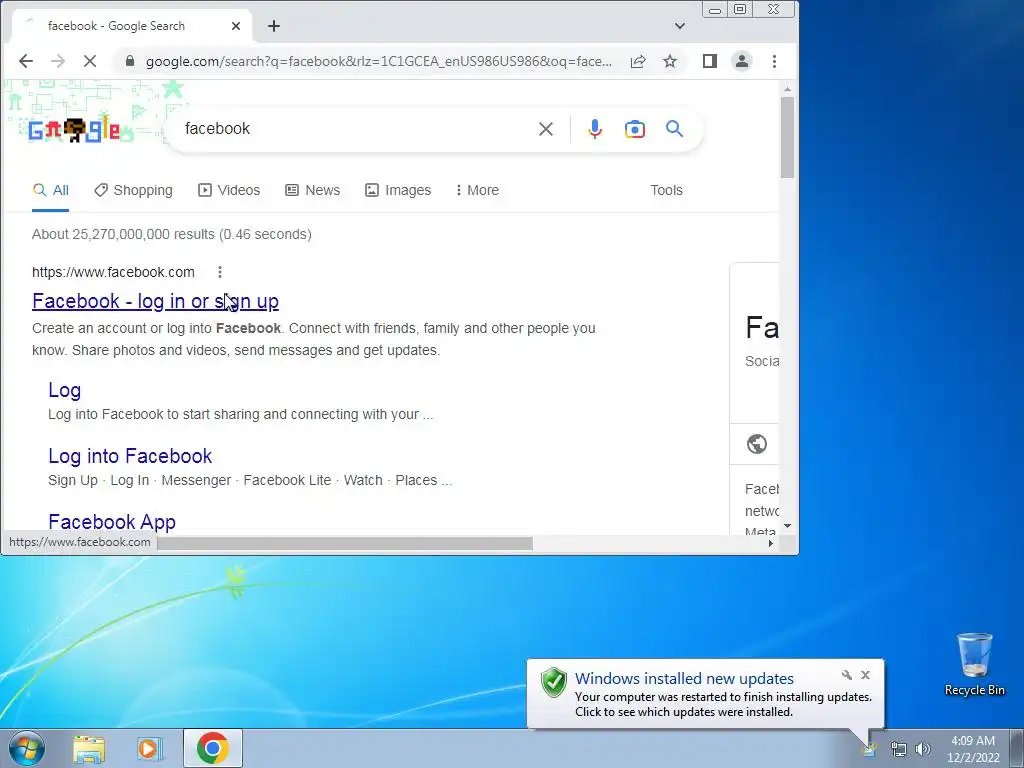Open Chrome side panel

click(x=710, y=61)
